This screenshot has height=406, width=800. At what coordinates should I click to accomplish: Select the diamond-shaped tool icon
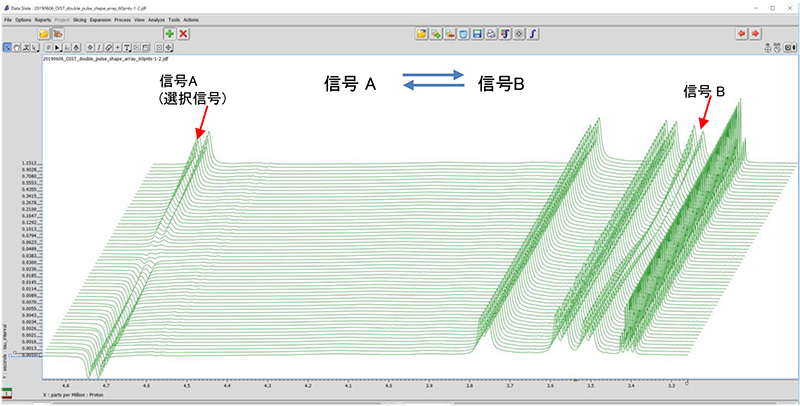tap(90, 47)
